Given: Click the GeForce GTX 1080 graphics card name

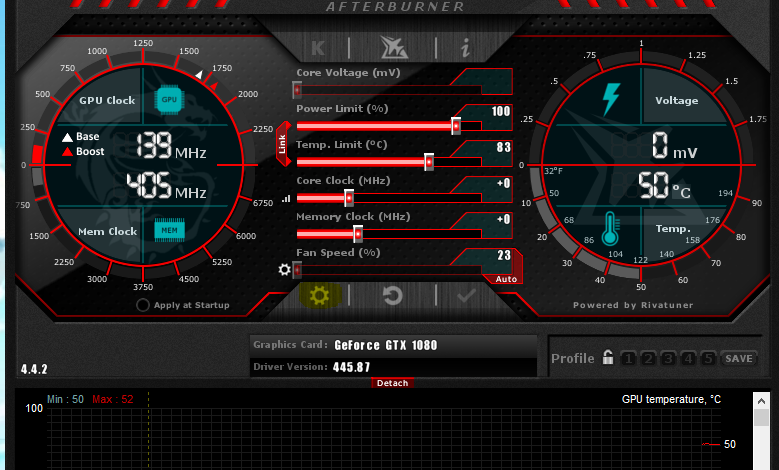Looking at the screenshot, I should pyautogui.click(x=386, y=345).
